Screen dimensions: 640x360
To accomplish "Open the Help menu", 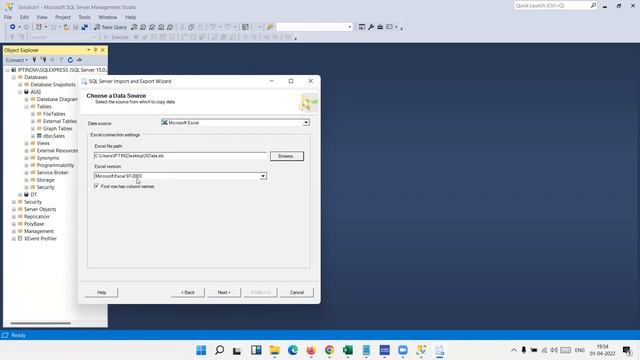I will pyautogui.click(x=130, y=17).
